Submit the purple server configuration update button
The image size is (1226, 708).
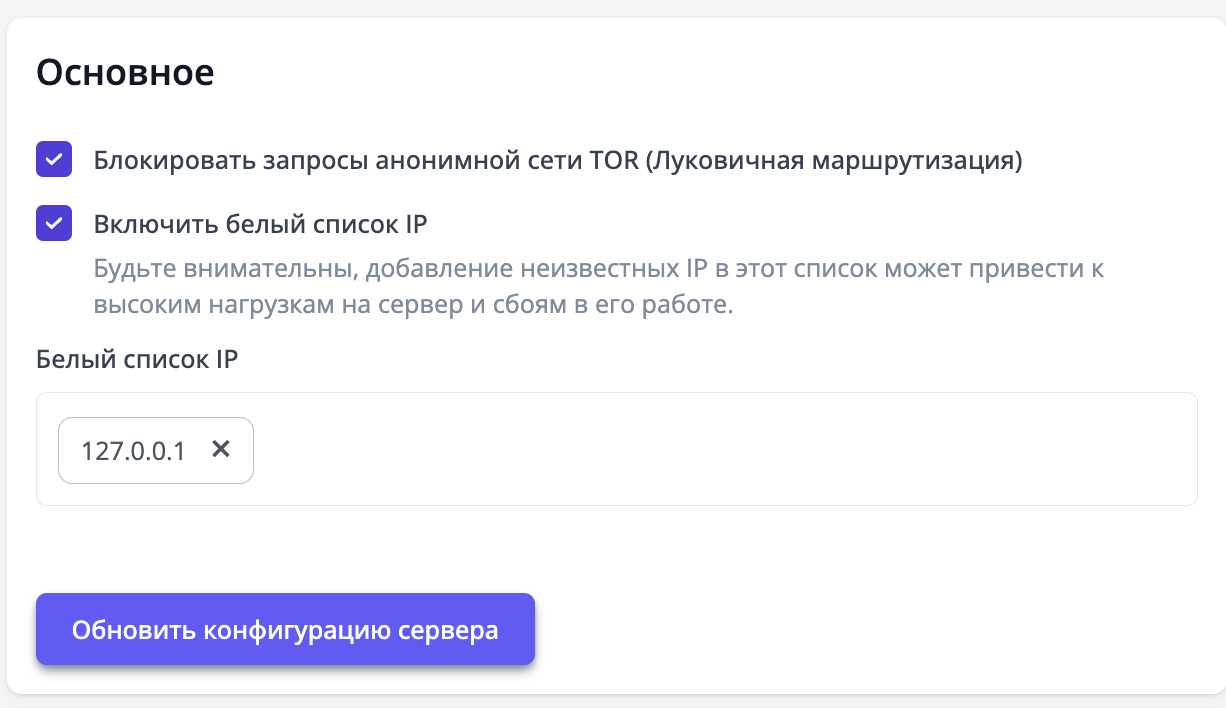tap(285, 630)
